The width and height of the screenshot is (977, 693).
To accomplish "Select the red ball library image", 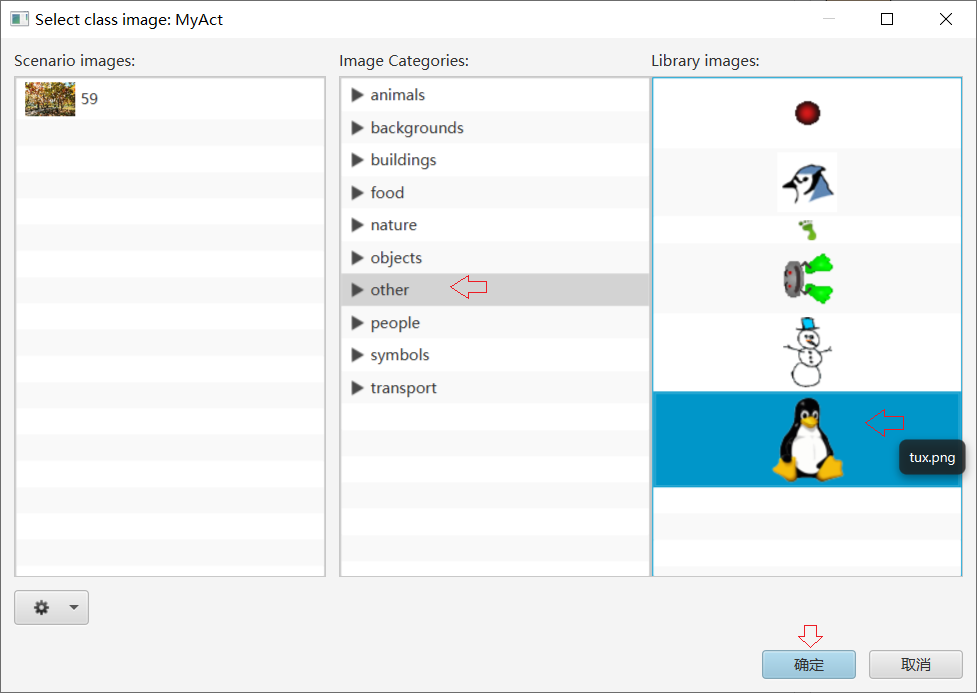I will tap(806, 113).
